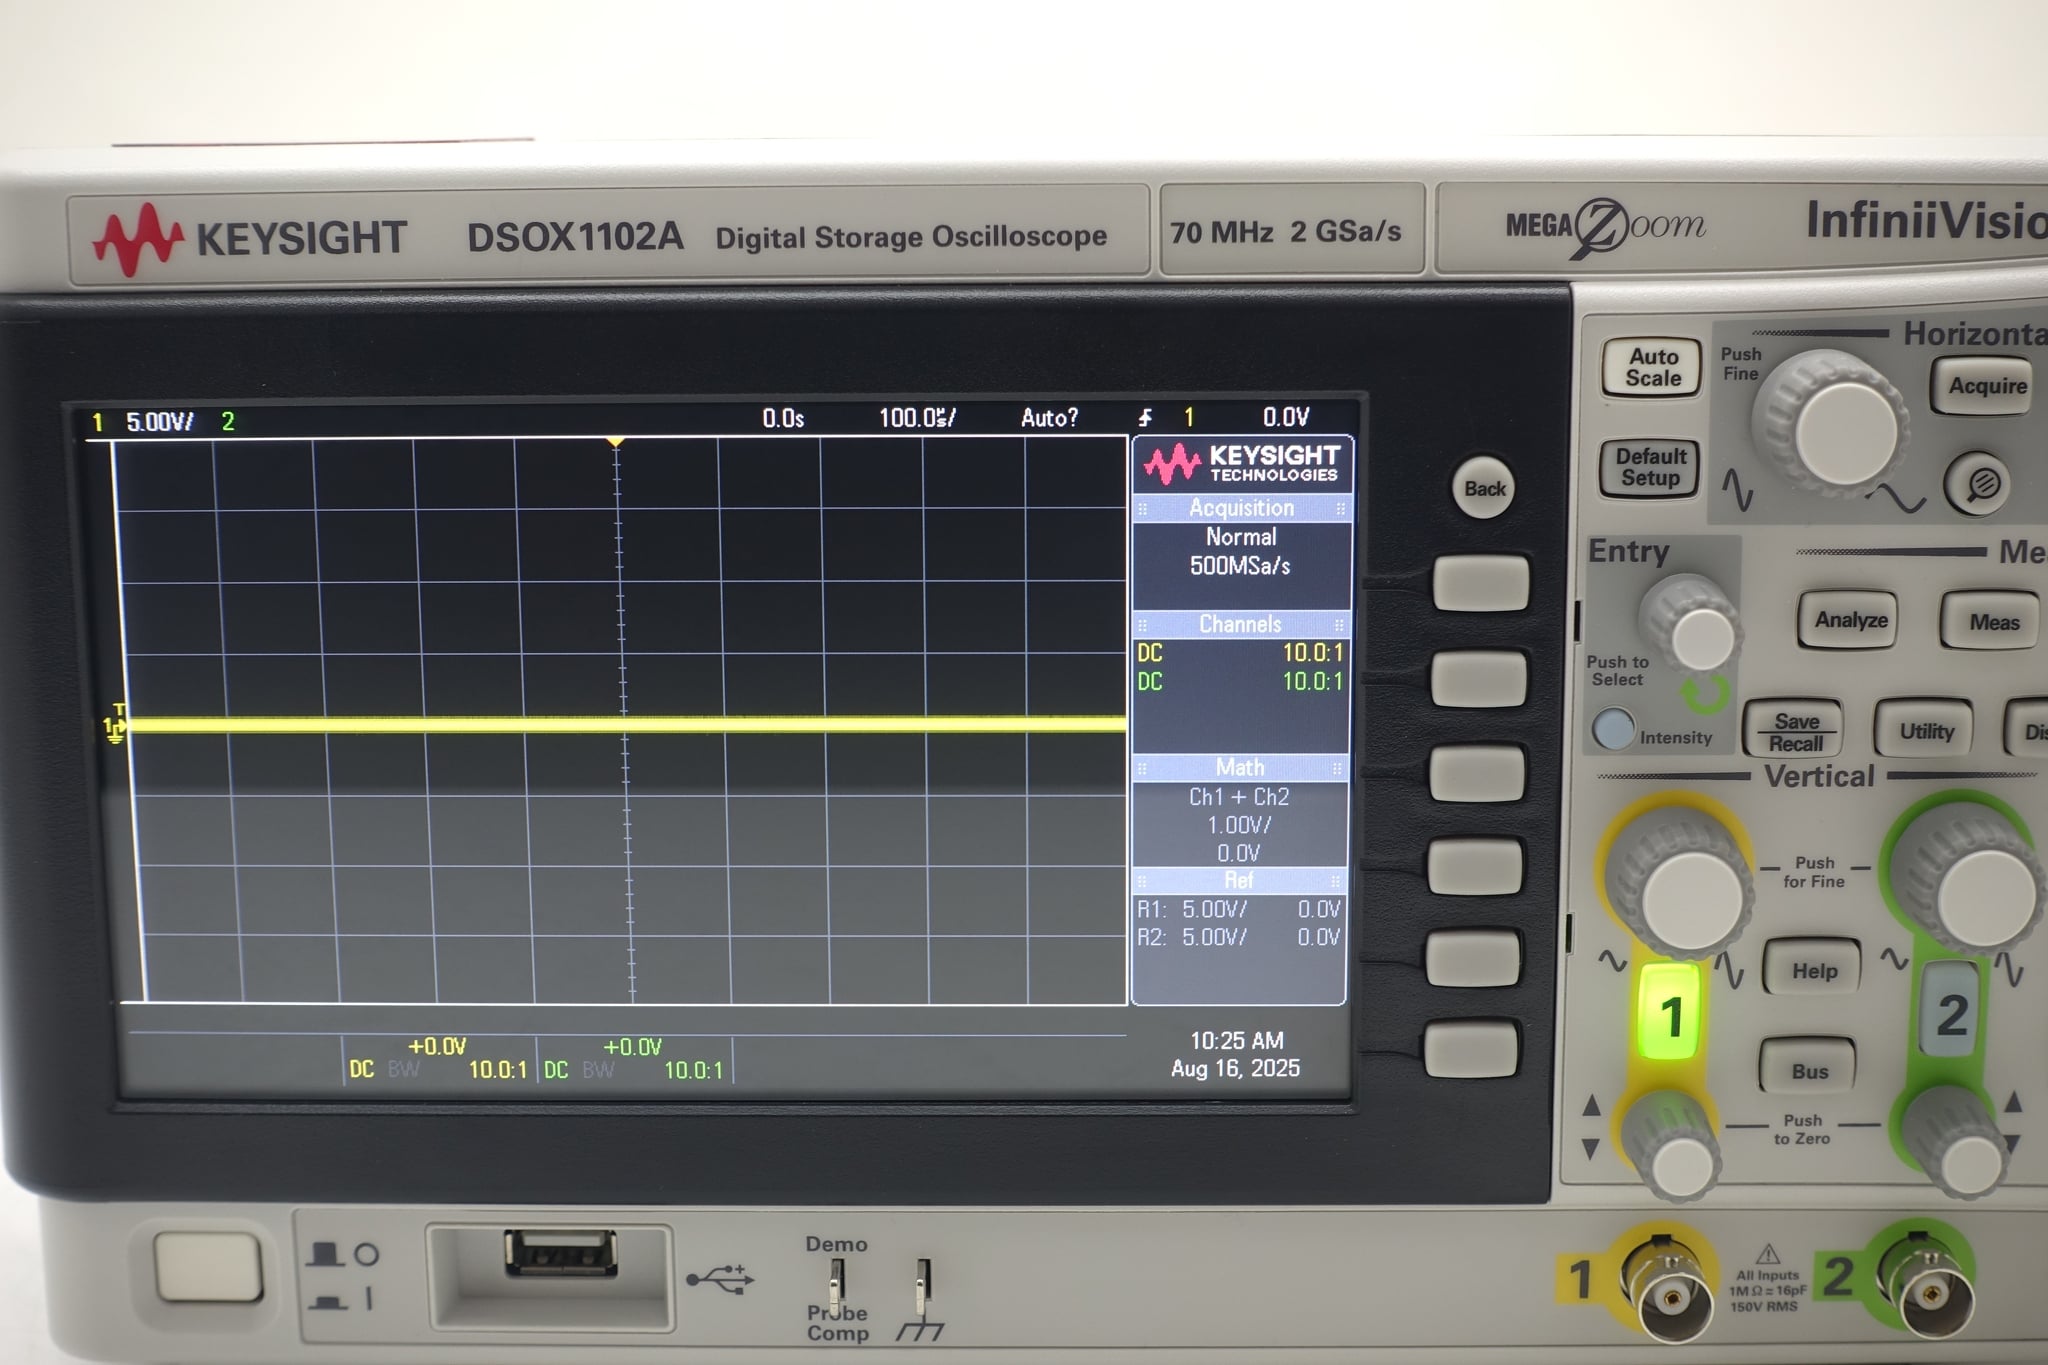Select the Bus key
Viewport: 2048px width, 1365px height.
[1808, 1071]
